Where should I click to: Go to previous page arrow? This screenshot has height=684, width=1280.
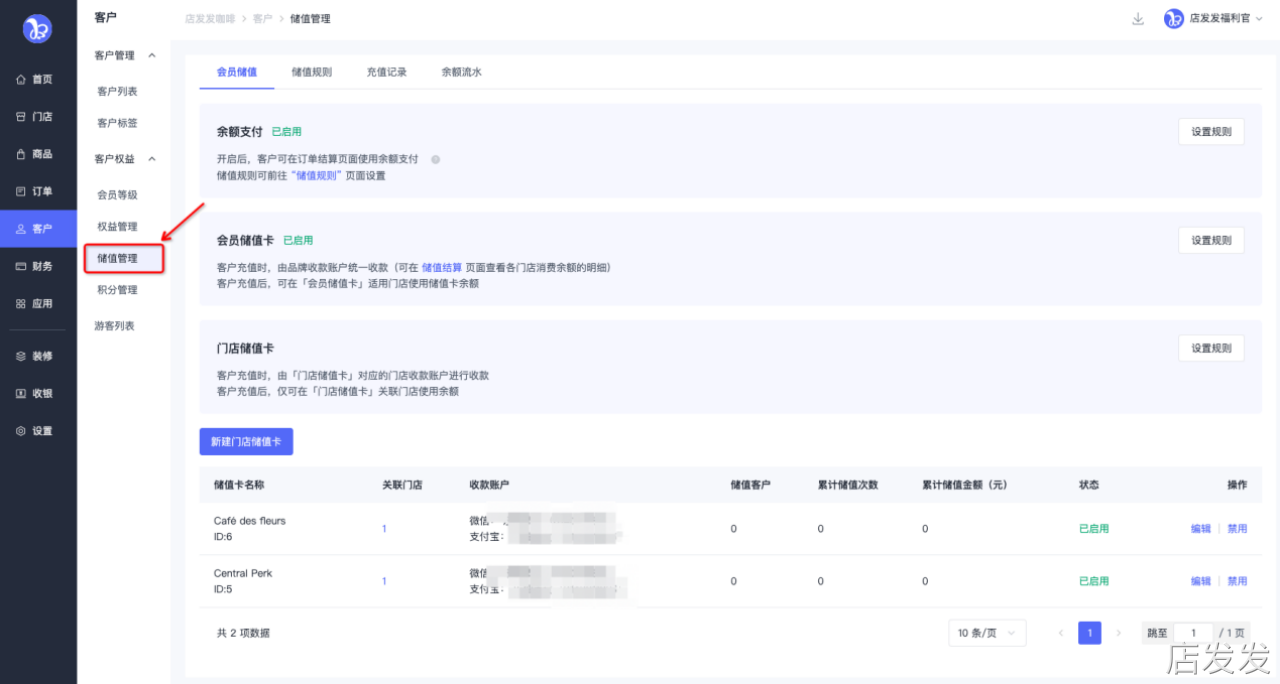click(x=1061, y=633)
